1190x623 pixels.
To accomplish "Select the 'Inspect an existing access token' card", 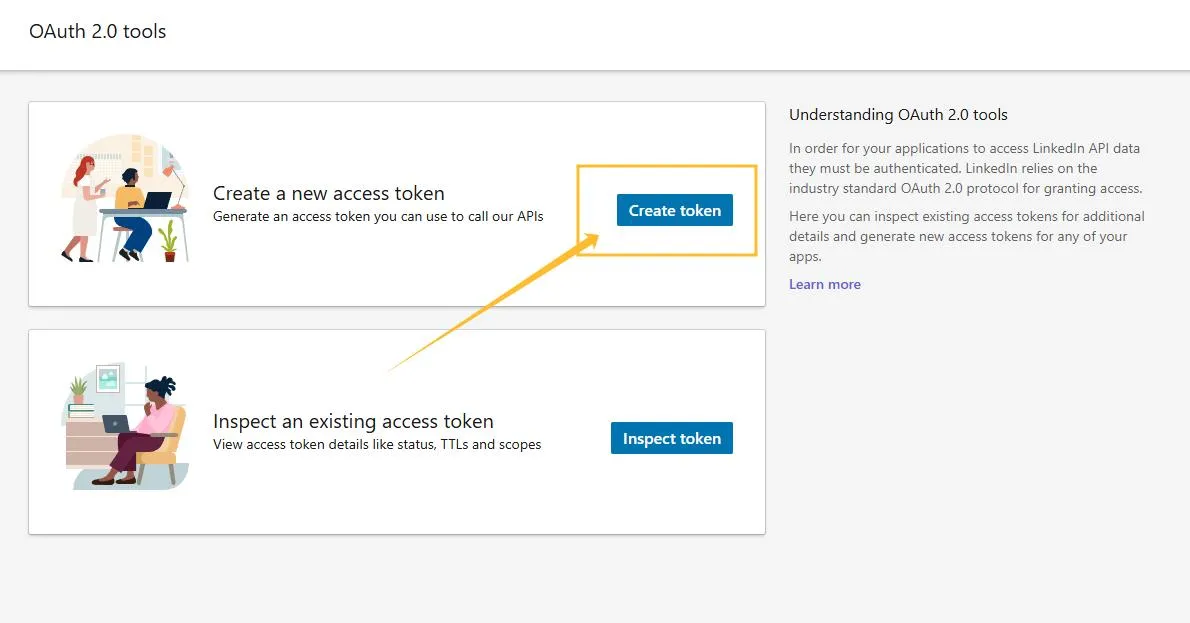I will (x=396, y=431).
